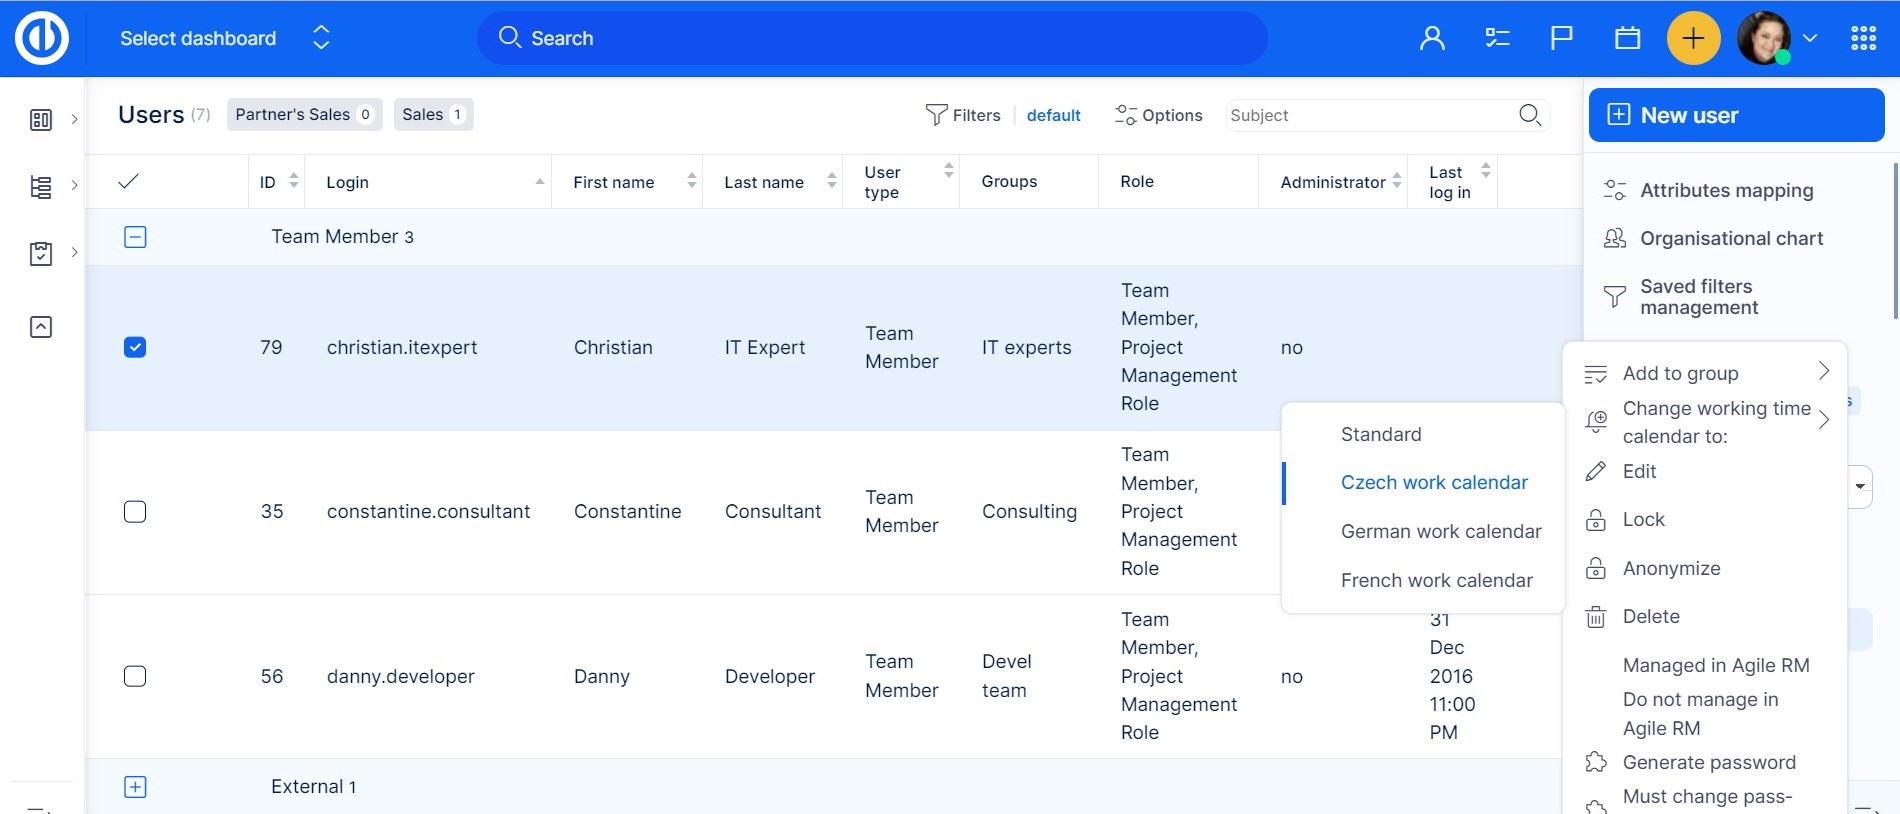Viewport: 1900px width, 814px height.
Task: Expand the External group
Action: pos(135,787)
